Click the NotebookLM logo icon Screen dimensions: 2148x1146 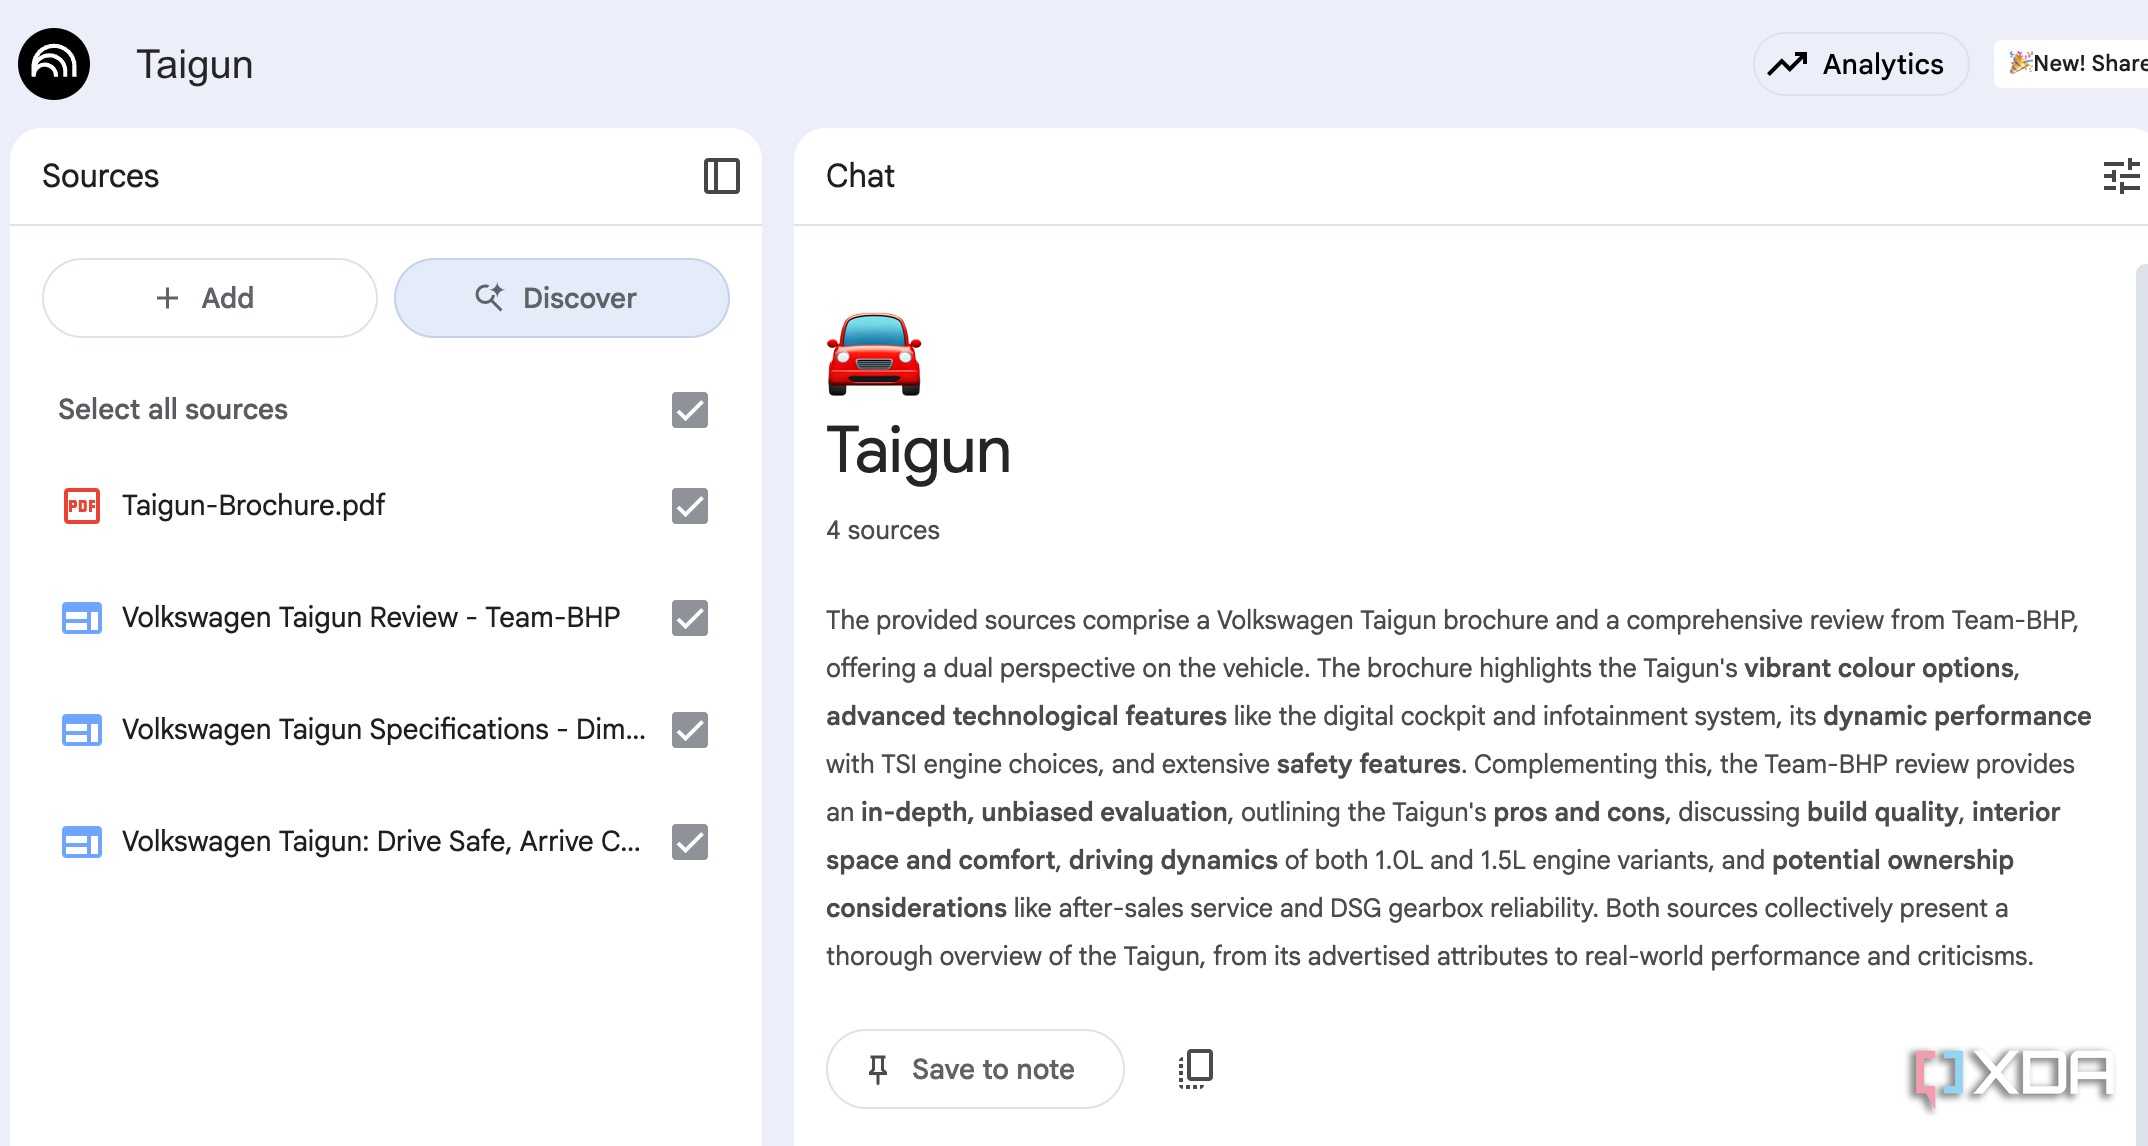pyautogui.click(x=54, y=64)
